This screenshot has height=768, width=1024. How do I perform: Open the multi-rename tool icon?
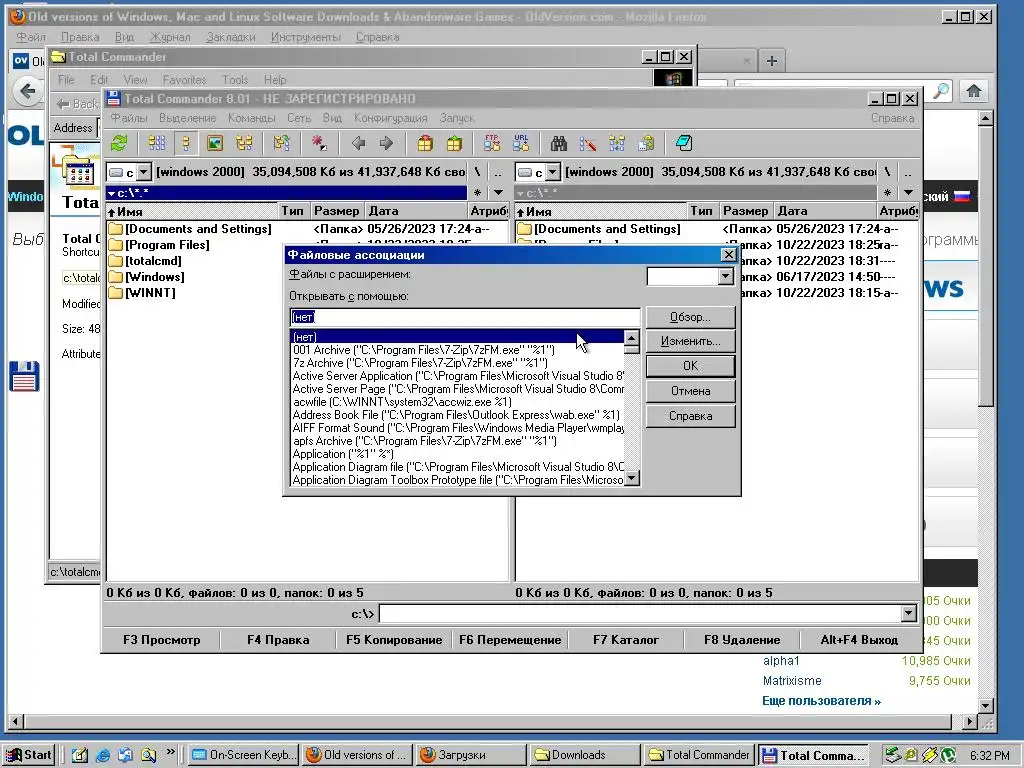click(588, 143)
